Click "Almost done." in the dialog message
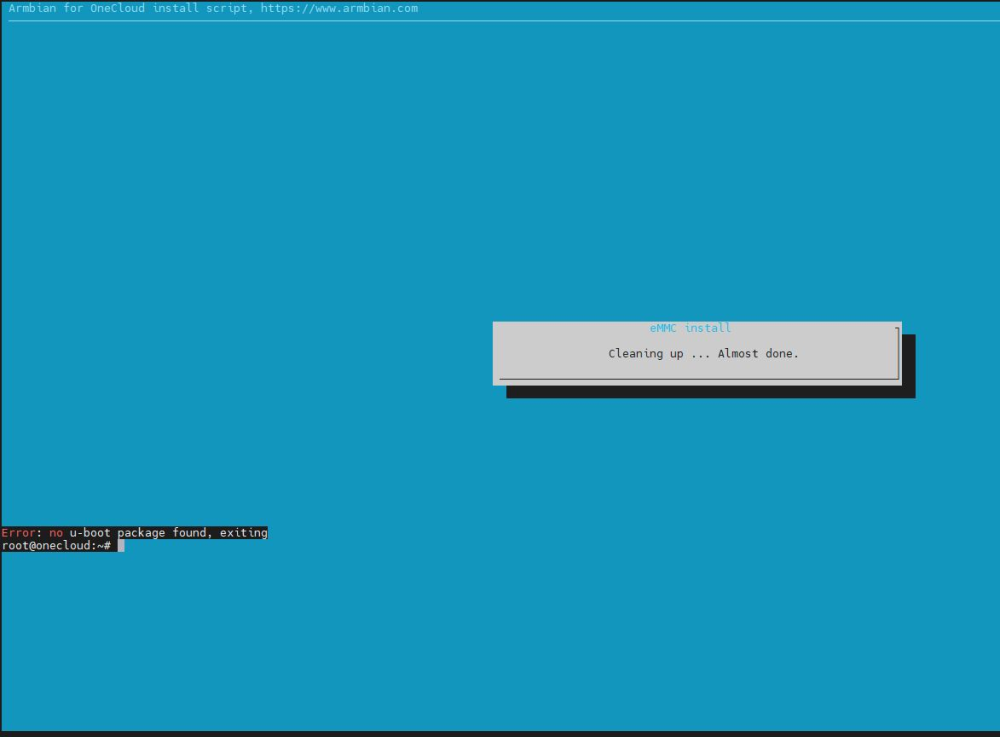The width and height of the screenshot is (1000, 737). [x=758, y=354]
